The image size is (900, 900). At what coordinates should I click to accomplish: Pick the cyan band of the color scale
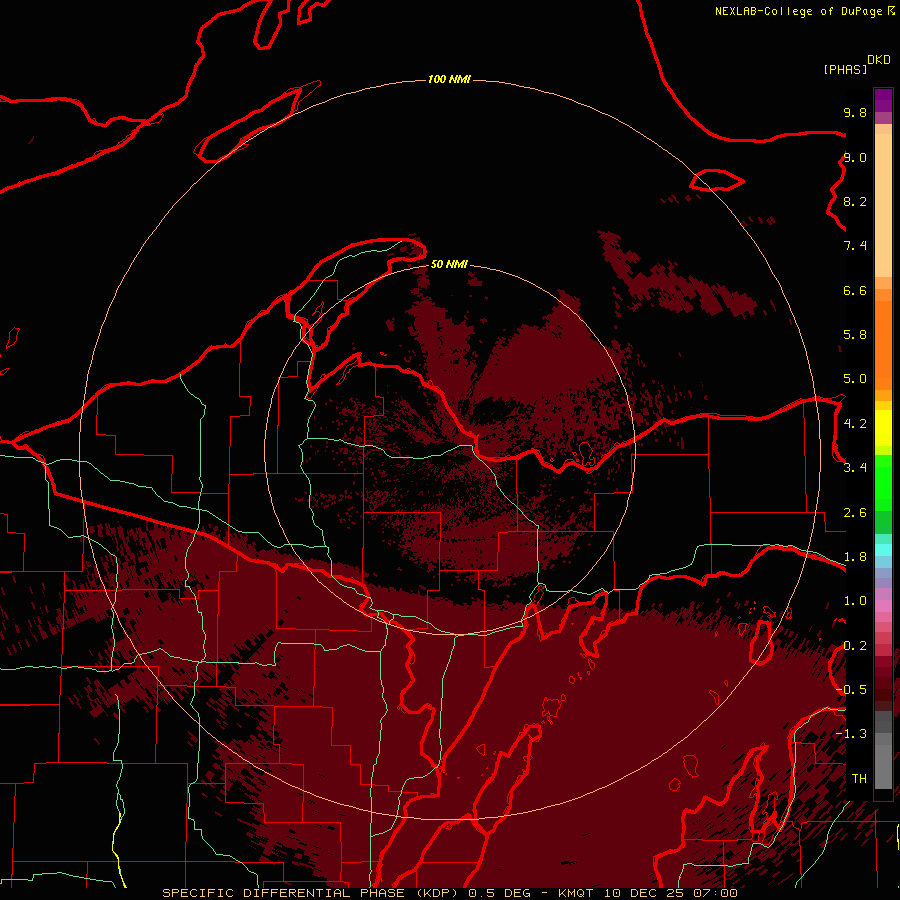[883, 550]
